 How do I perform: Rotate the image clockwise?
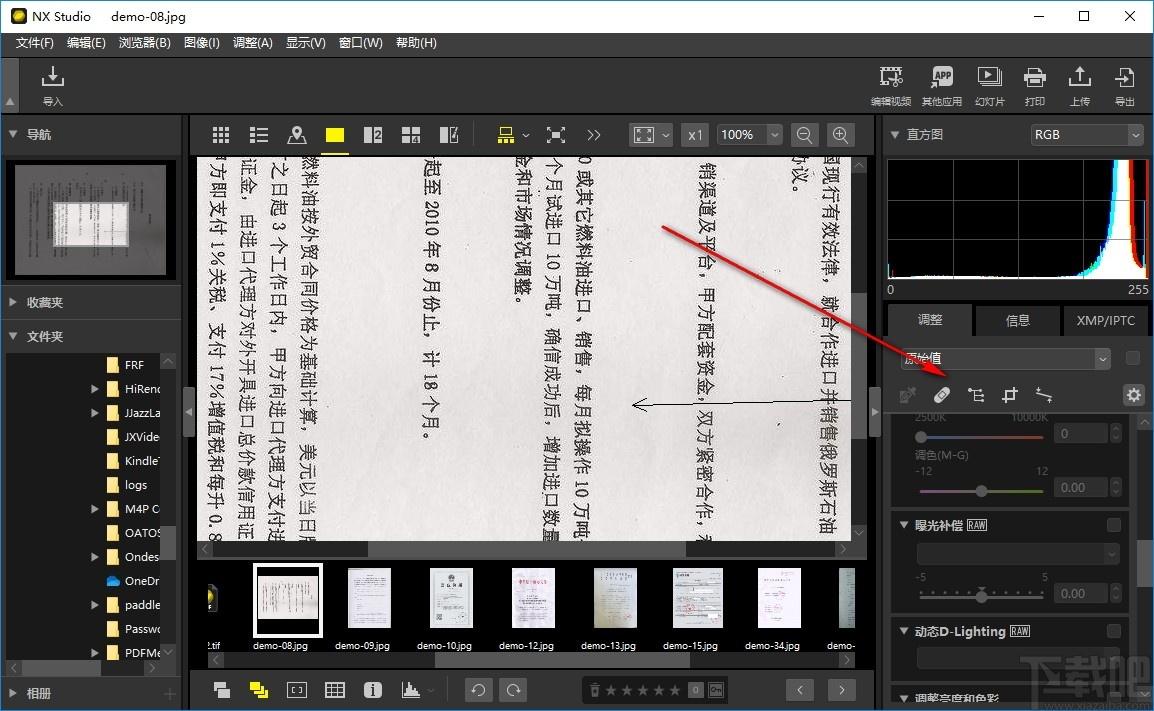point(513,690)
